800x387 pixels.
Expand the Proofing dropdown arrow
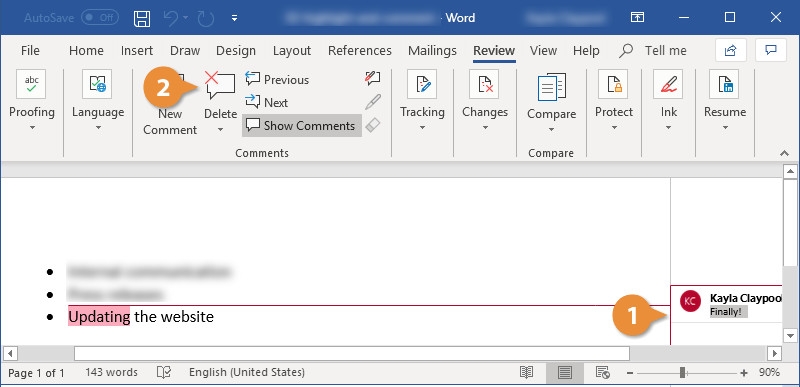tap(32, 127)
